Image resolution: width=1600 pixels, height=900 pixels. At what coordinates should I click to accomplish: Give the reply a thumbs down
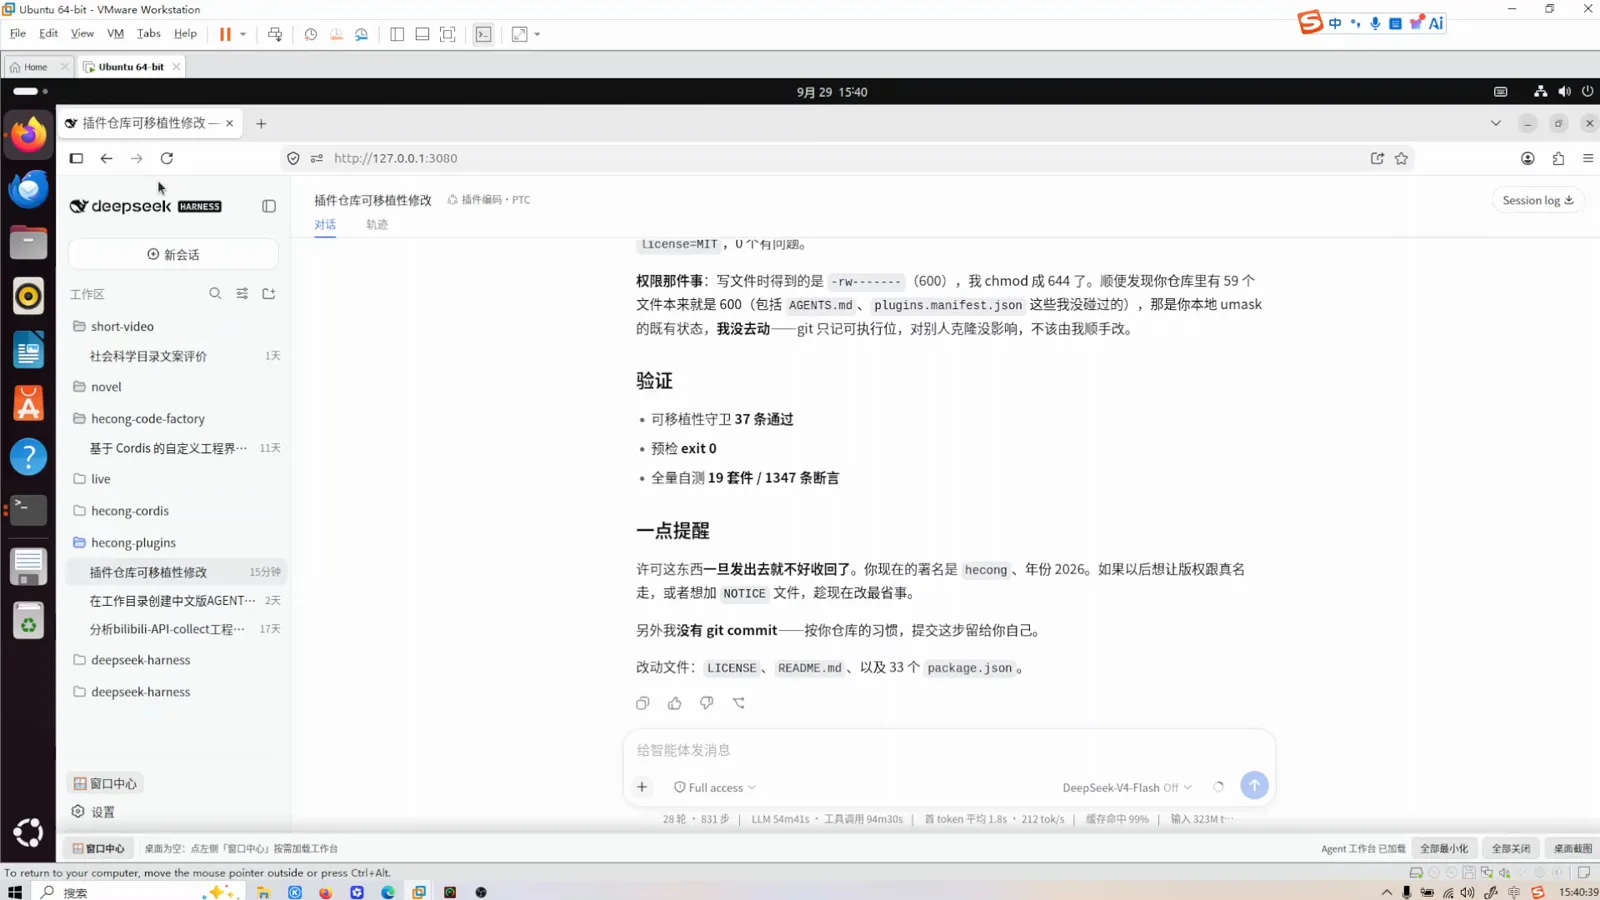point(707,703)
